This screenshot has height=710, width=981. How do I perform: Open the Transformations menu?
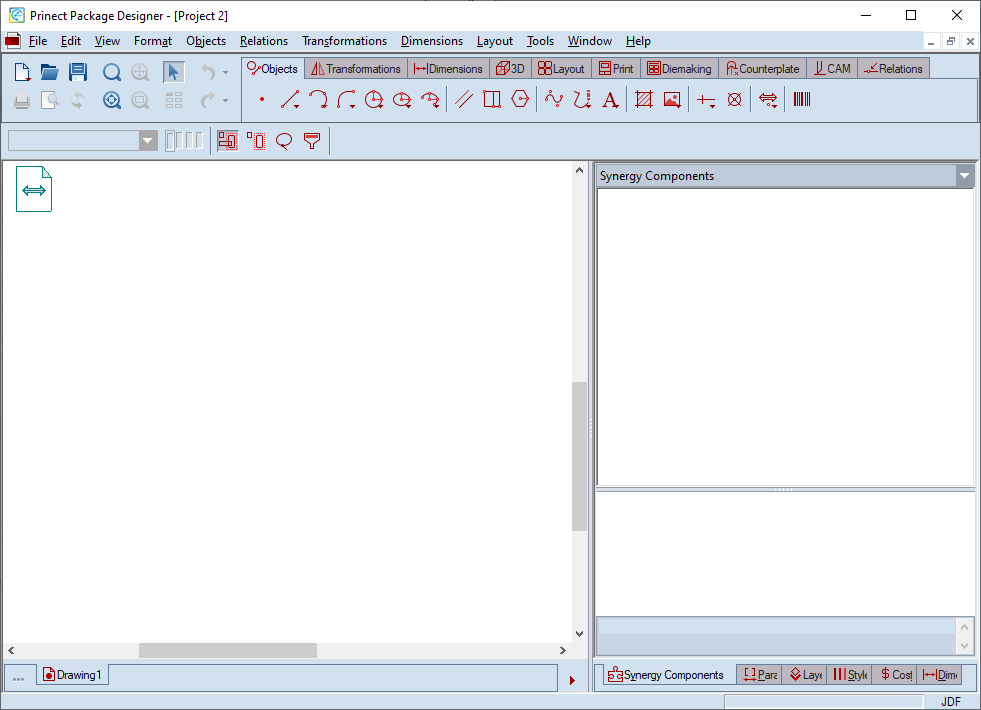coord(345,41)
